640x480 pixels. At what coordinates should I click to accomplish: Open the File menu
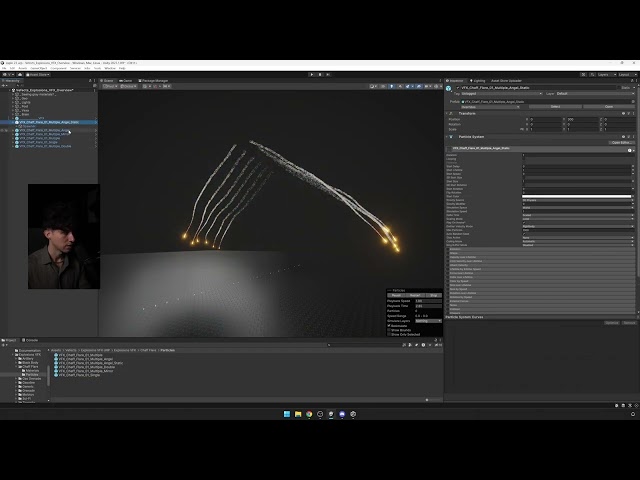tap(4, 68)
